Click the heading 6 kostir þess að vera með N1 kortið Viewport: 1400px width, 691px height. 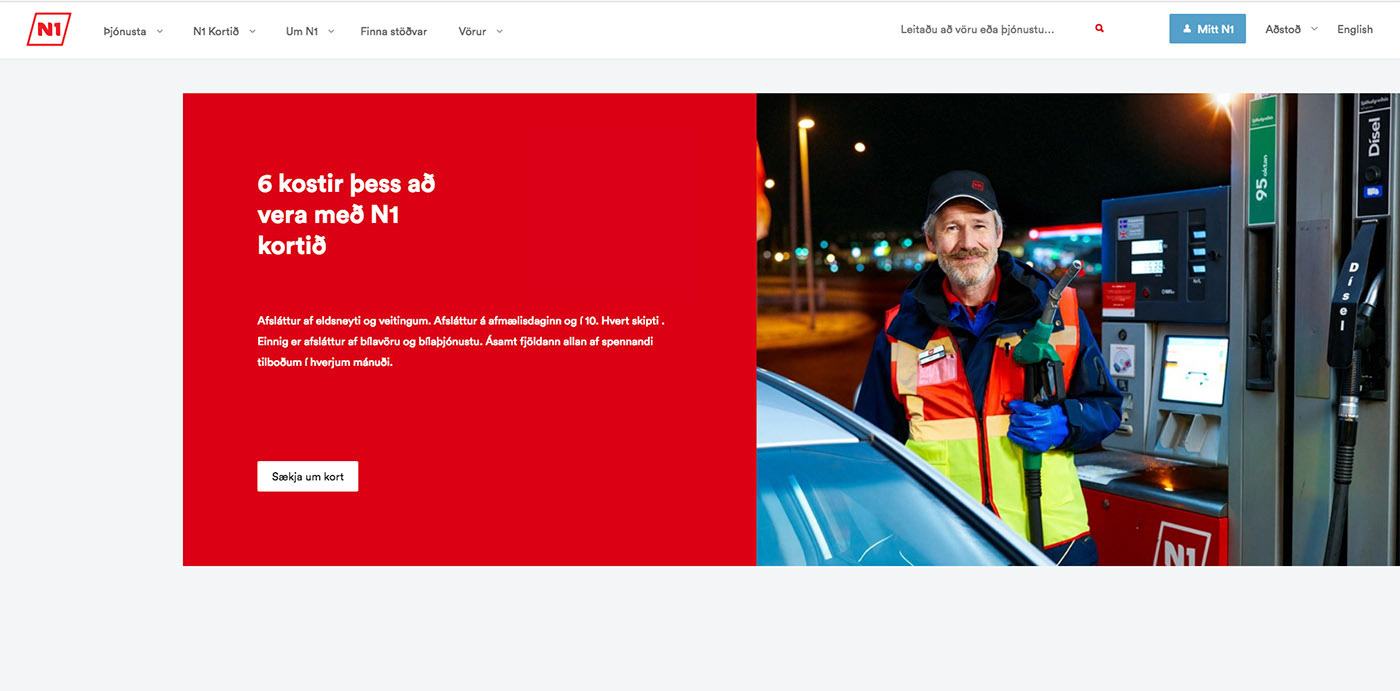tap(346, 214)
